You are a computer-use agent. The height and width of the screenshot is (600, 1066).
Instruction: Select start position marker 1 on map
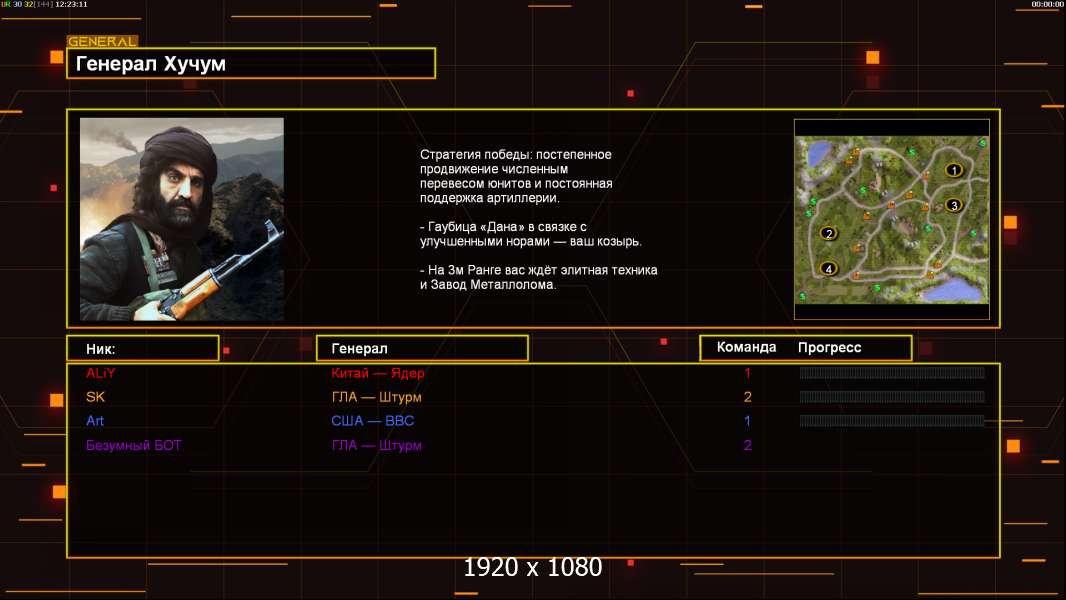pos(954,170)
